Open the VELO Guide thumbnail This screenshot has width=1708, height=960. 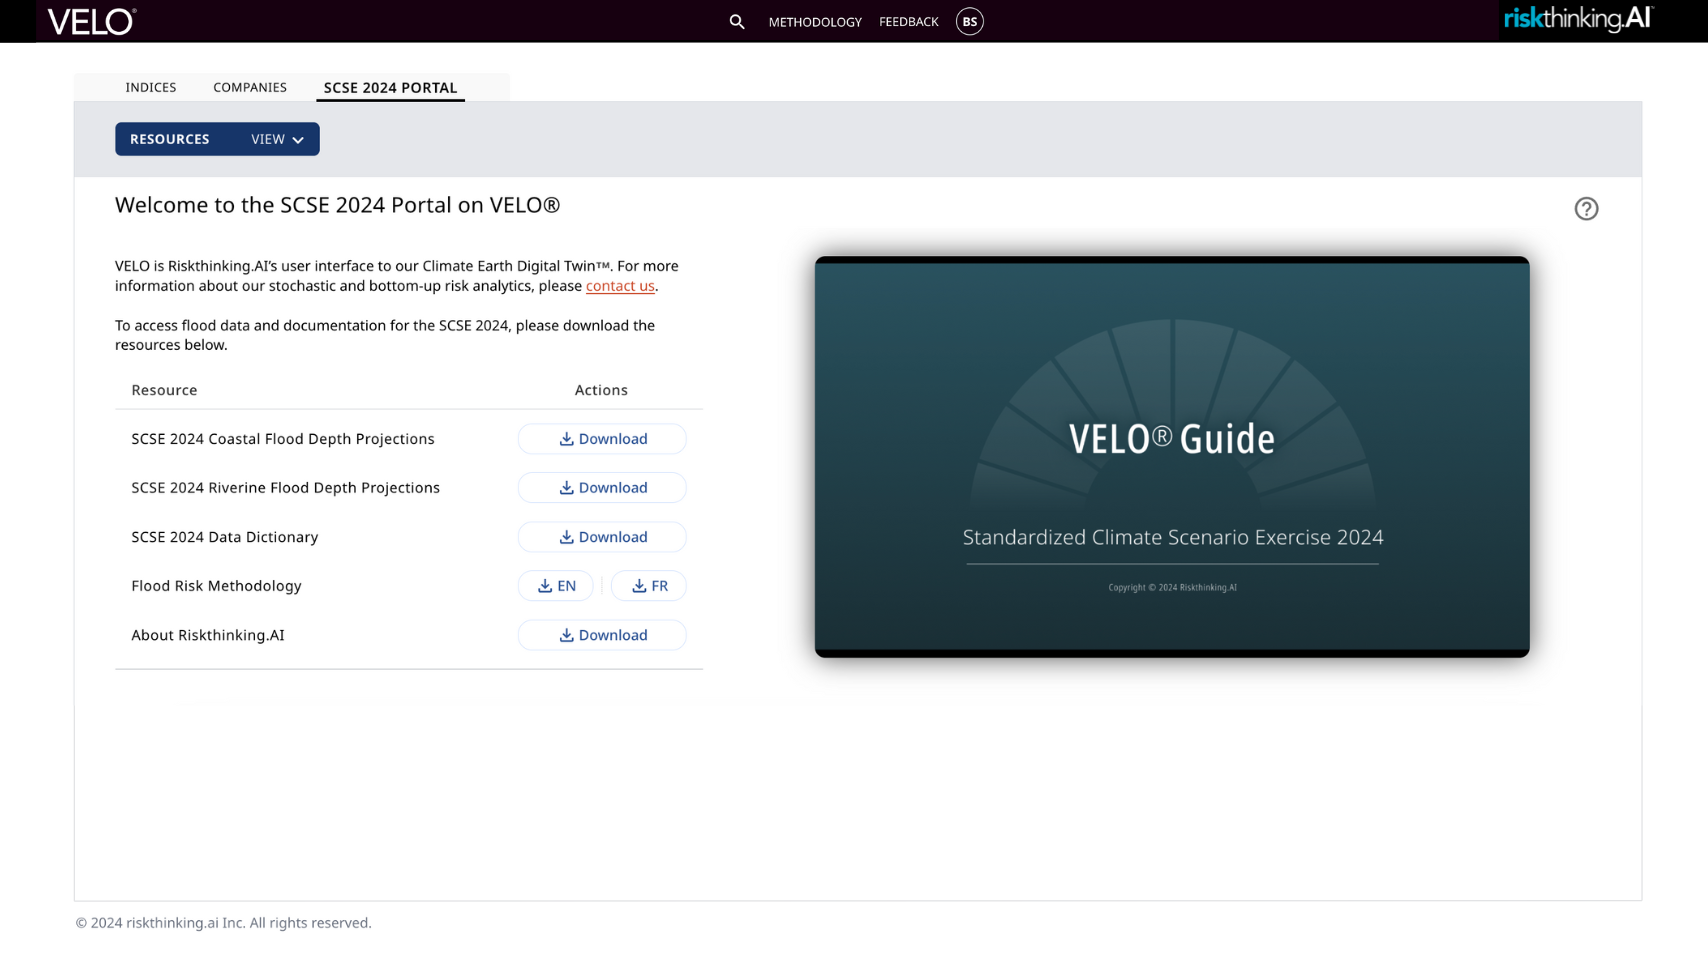point(1172,457)
